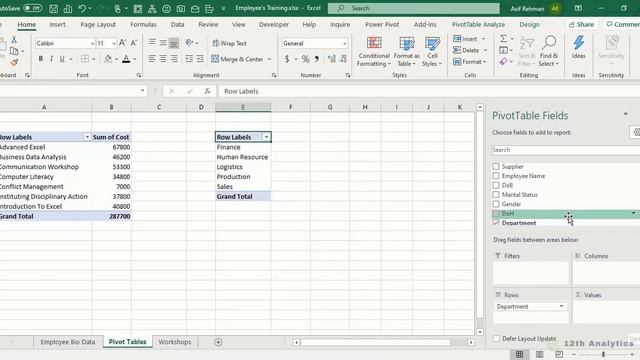Expand the Department field dropdown in Rows area
The width and height of the screenshot is (640, 360).
point(561,306)
